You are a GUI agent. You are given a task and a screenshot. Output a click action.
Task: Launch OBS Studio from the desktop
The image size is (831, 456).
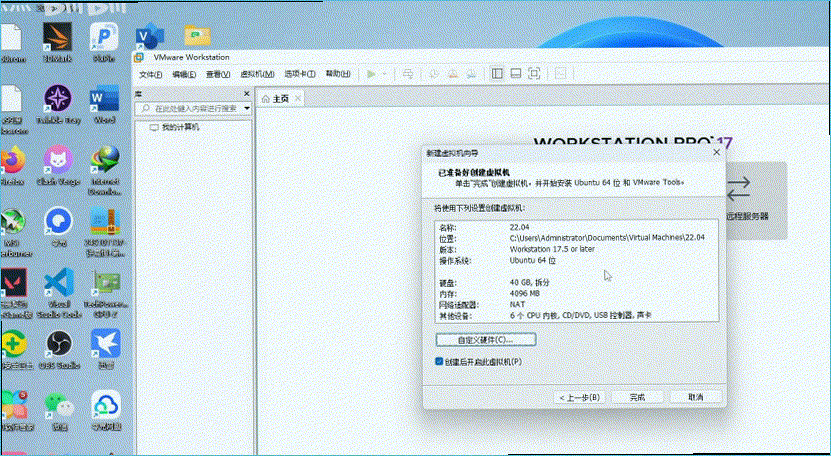tap(59, 344)
